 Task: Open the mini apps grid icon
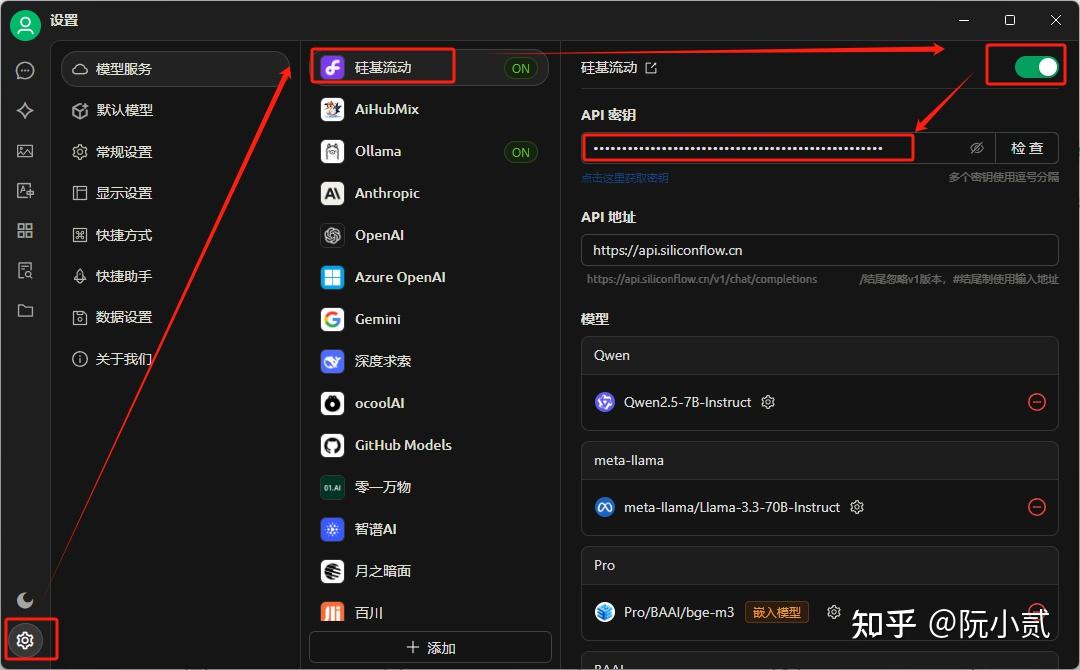click(25, 231)
